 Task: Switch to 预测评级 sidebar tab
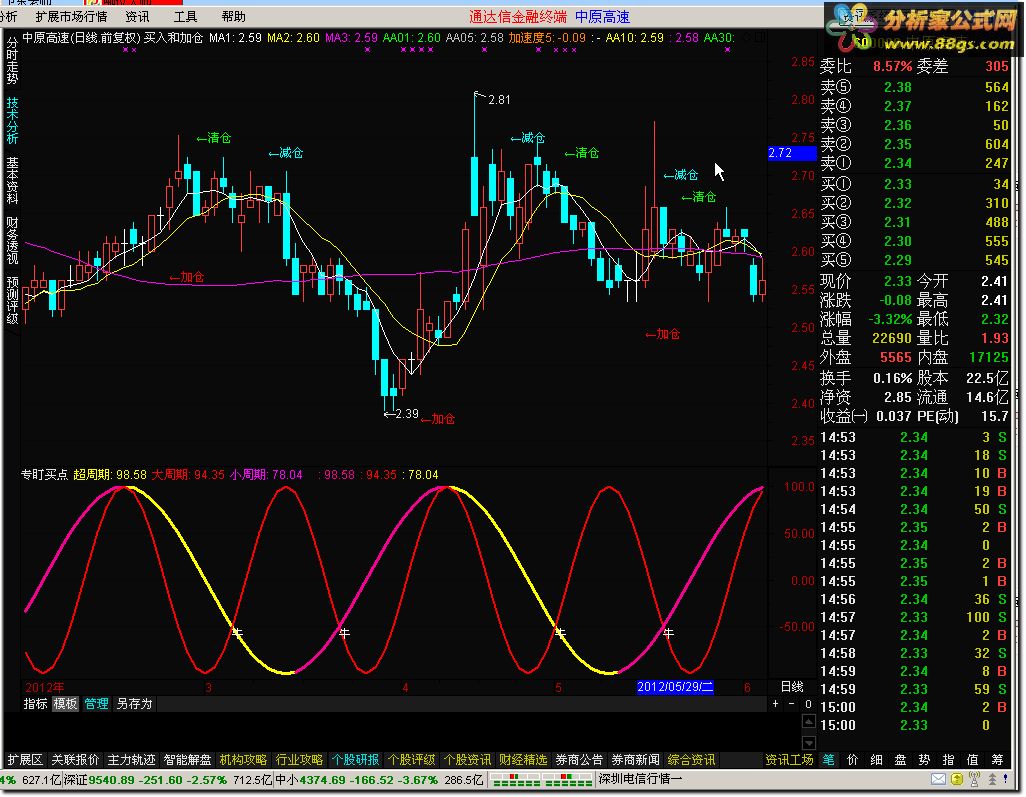pyautogui.click(x=12, y=300)
